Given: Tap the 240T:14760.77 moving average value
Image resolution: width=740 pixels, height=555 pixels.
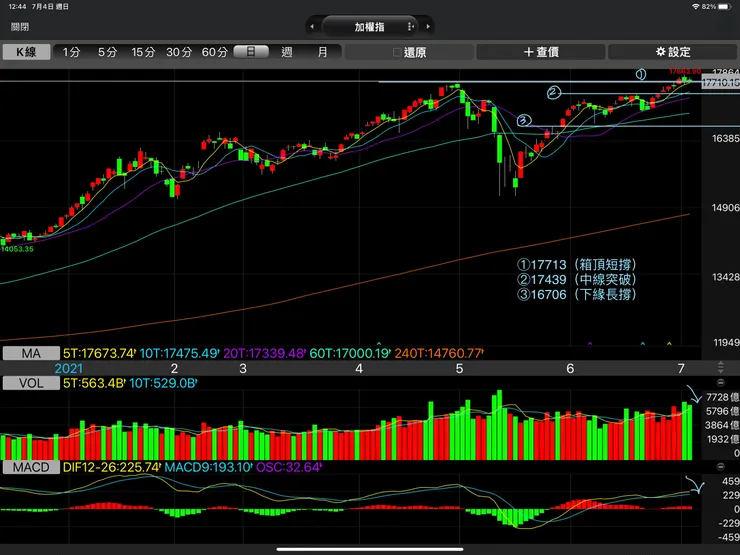Looking at the screenshot, I should pyautogui.click(x=439, y=353).
